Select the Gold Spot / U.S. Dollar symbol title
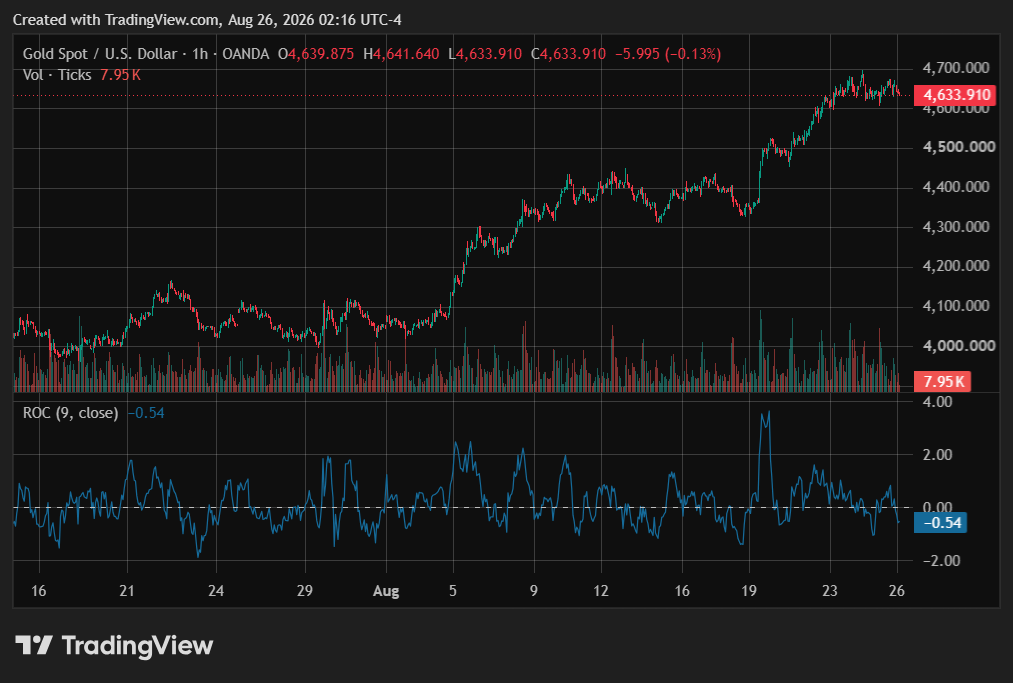 (x=99, y=54)
